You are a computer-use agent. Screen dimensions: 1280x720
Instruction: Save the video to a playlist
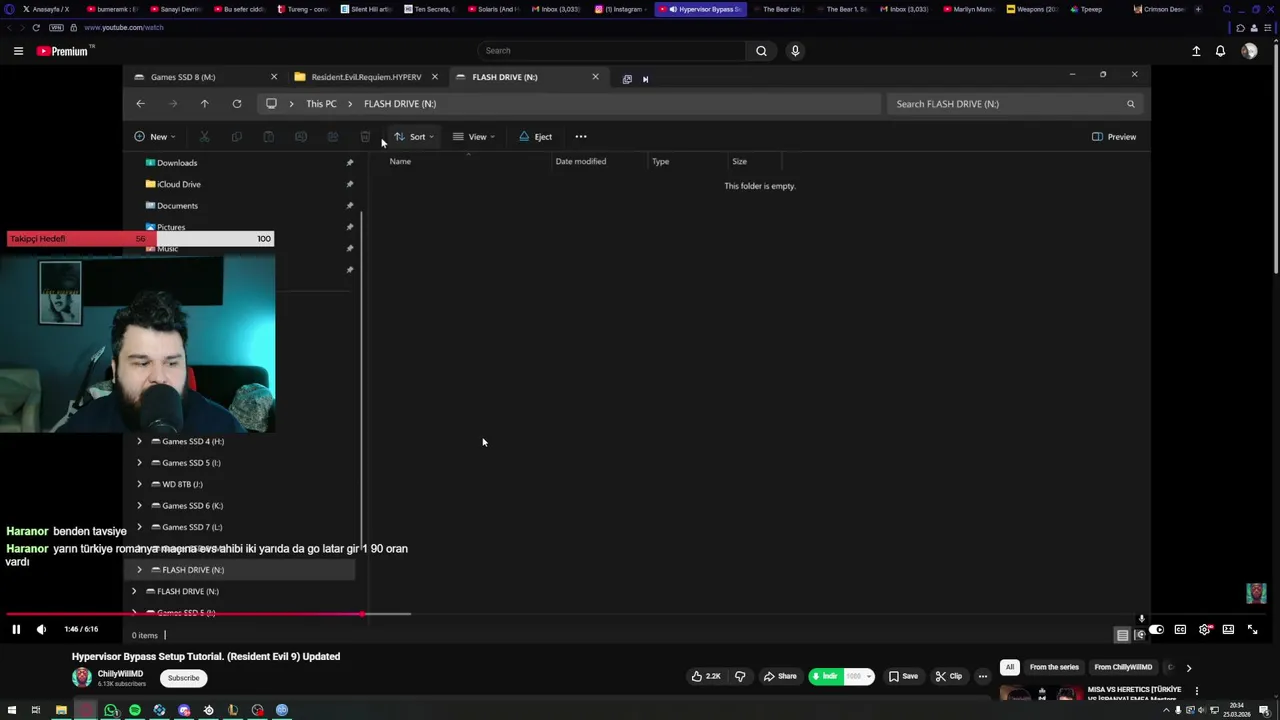coord(903,677)
